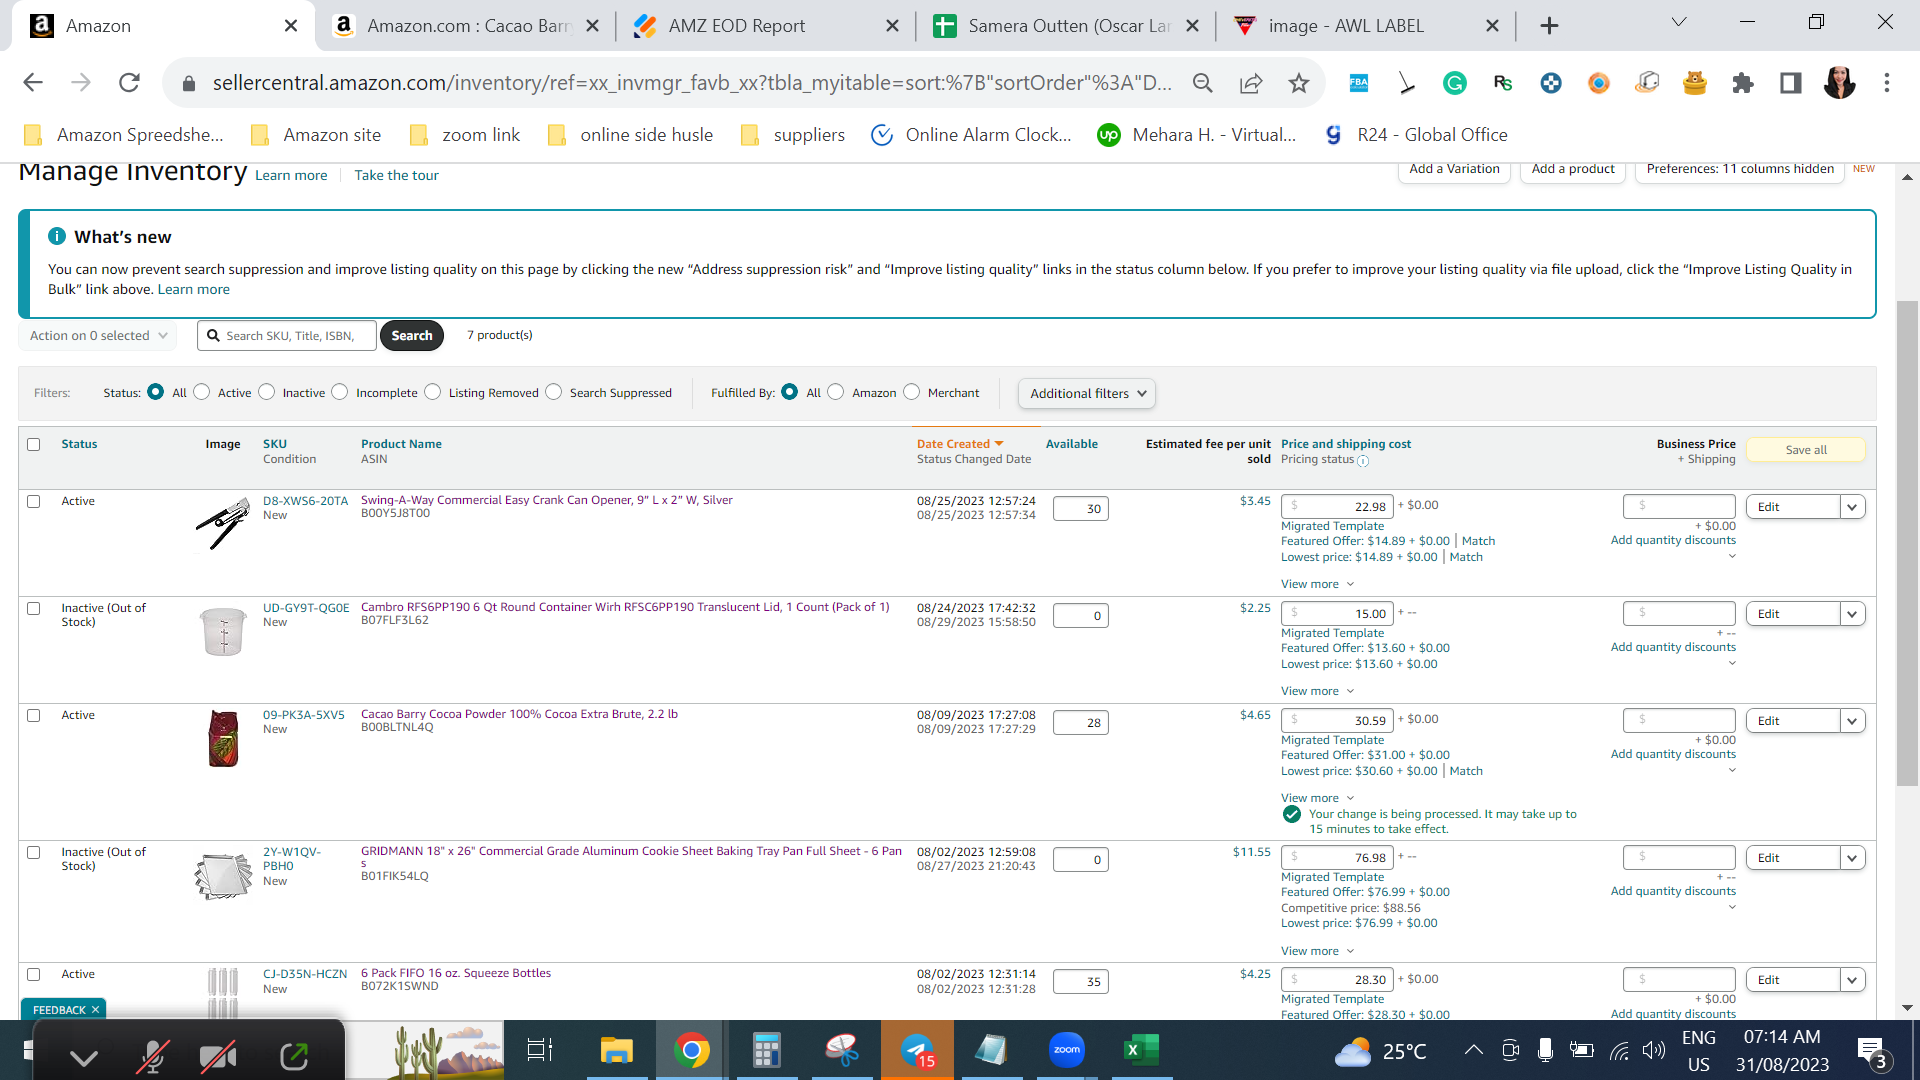Open the Amazon Spreadsheets bookmark folder
The image size is (1920, 1080).
(x=124, y=135)
